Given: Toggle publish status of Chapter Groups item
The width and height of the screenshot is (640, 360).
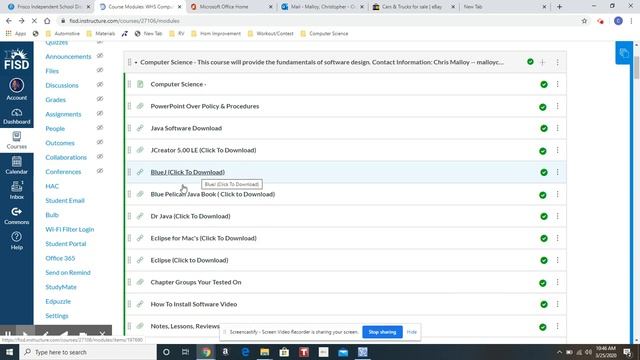Looking at the screenshot, I should pos(543,283).
